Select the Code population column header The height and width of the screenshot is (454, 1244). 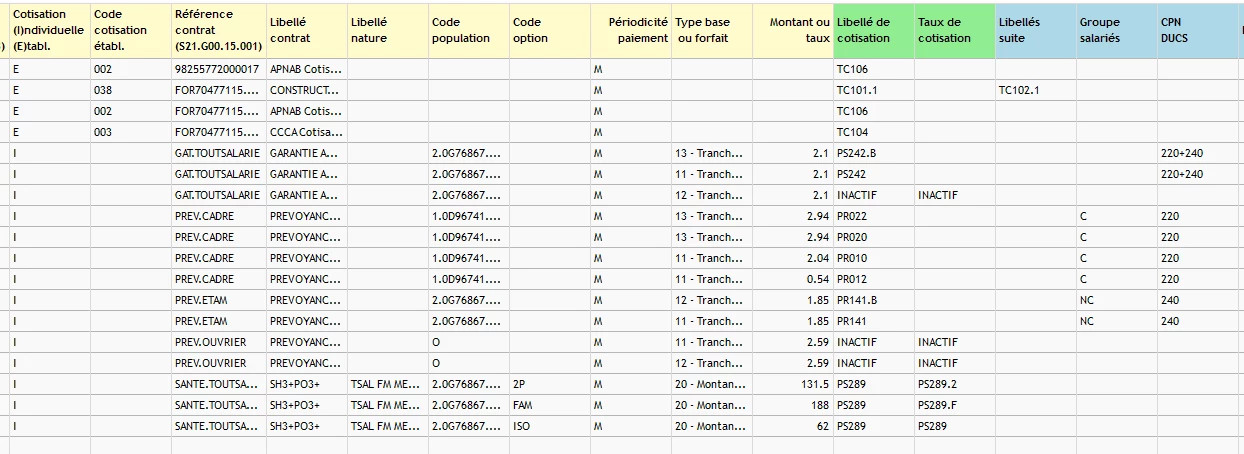coord(468,30)
